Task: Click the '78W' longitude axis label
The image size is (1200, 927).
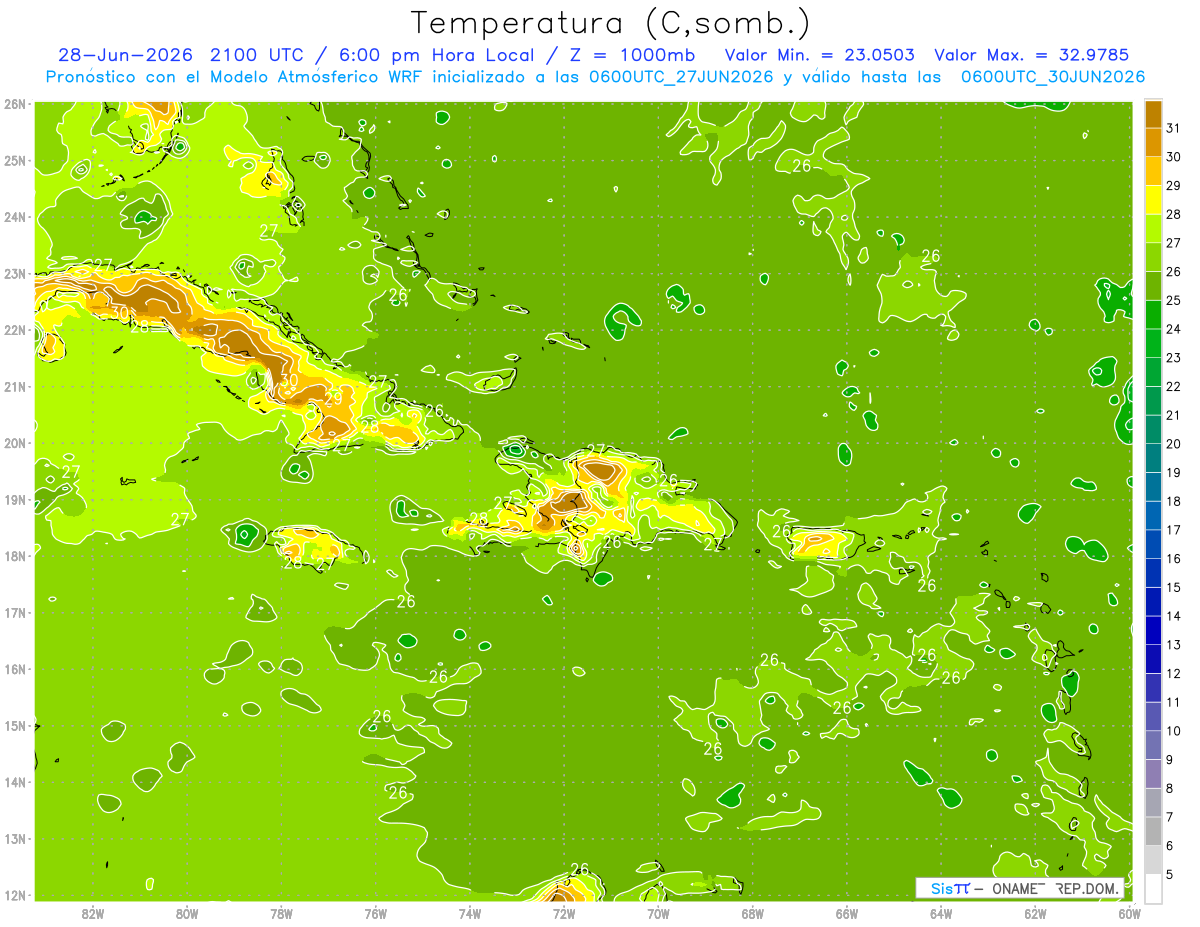Action: [281, 913]
